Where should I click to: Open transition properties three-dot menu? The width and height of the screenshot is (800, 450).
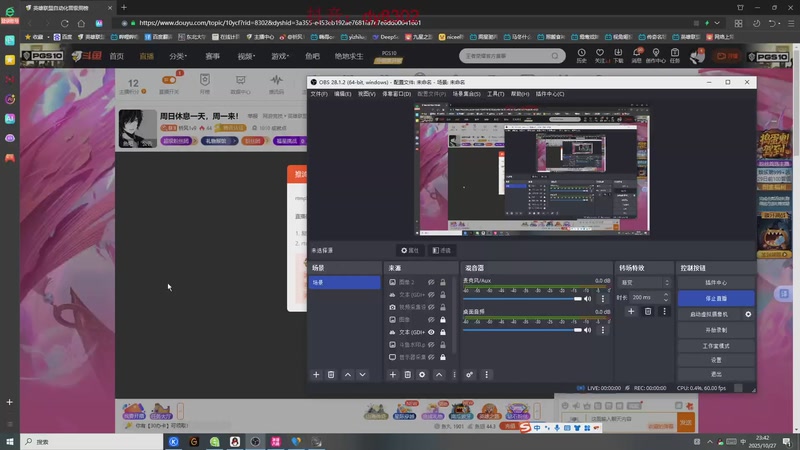click(664, 311)
